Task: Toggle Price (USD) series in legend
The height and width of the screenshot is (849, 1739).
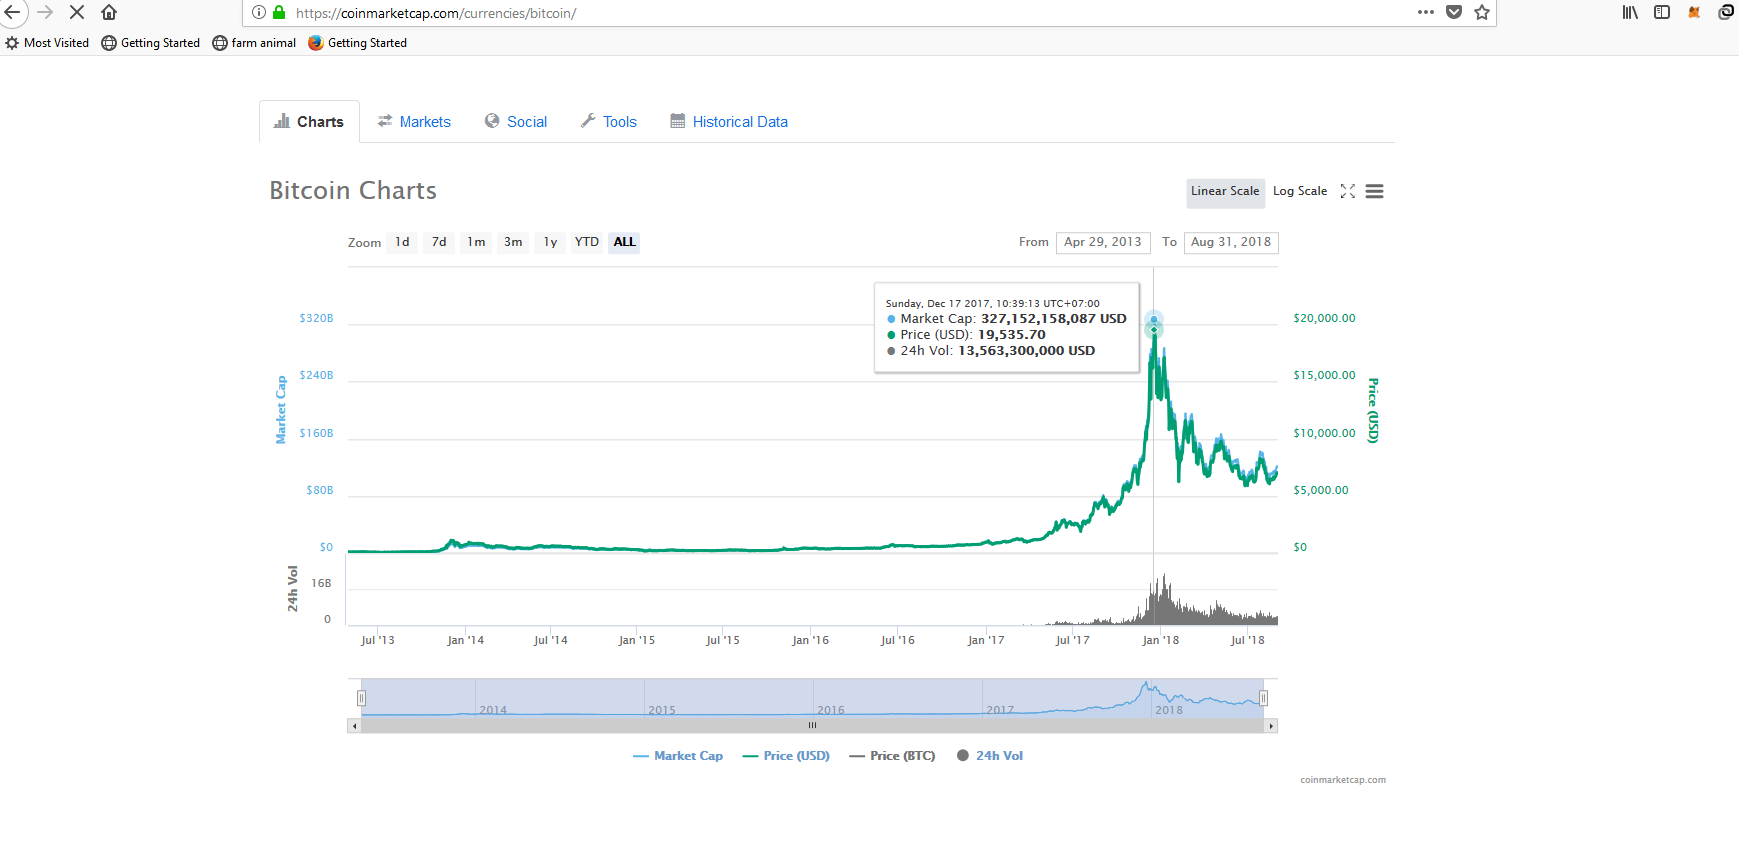Action: click(786, 756)
